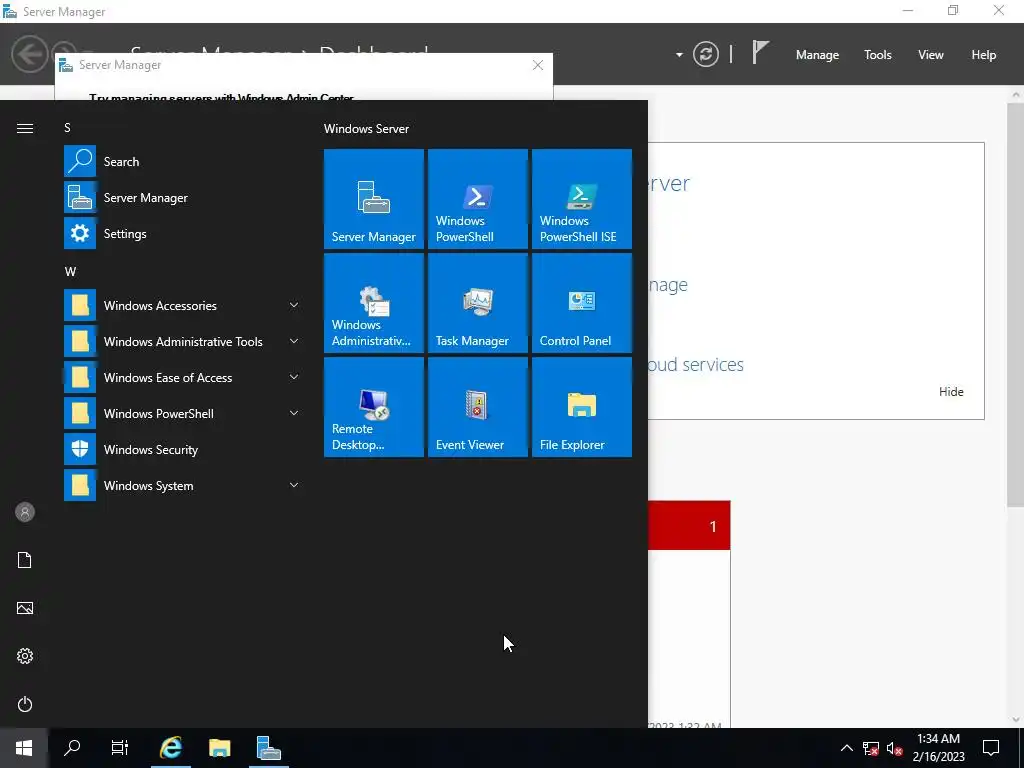Open the muted volume tray icon

coord(895,748)
